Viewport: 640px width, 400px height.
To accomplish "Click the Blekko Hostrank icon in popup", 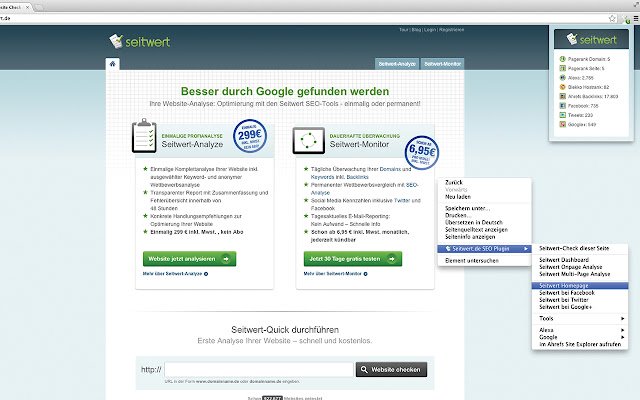I will [x=562, y=87].
